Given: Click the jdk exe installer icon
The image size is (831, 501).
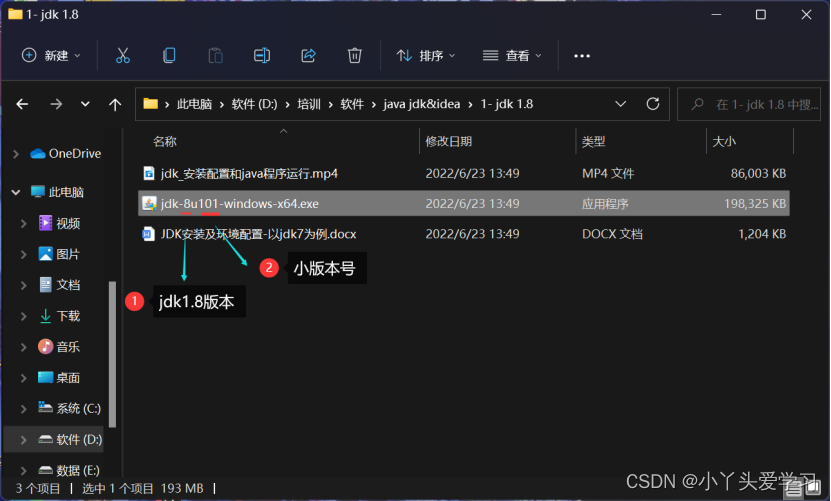Looking at the screenshot, I should click(x=149, y=204).
